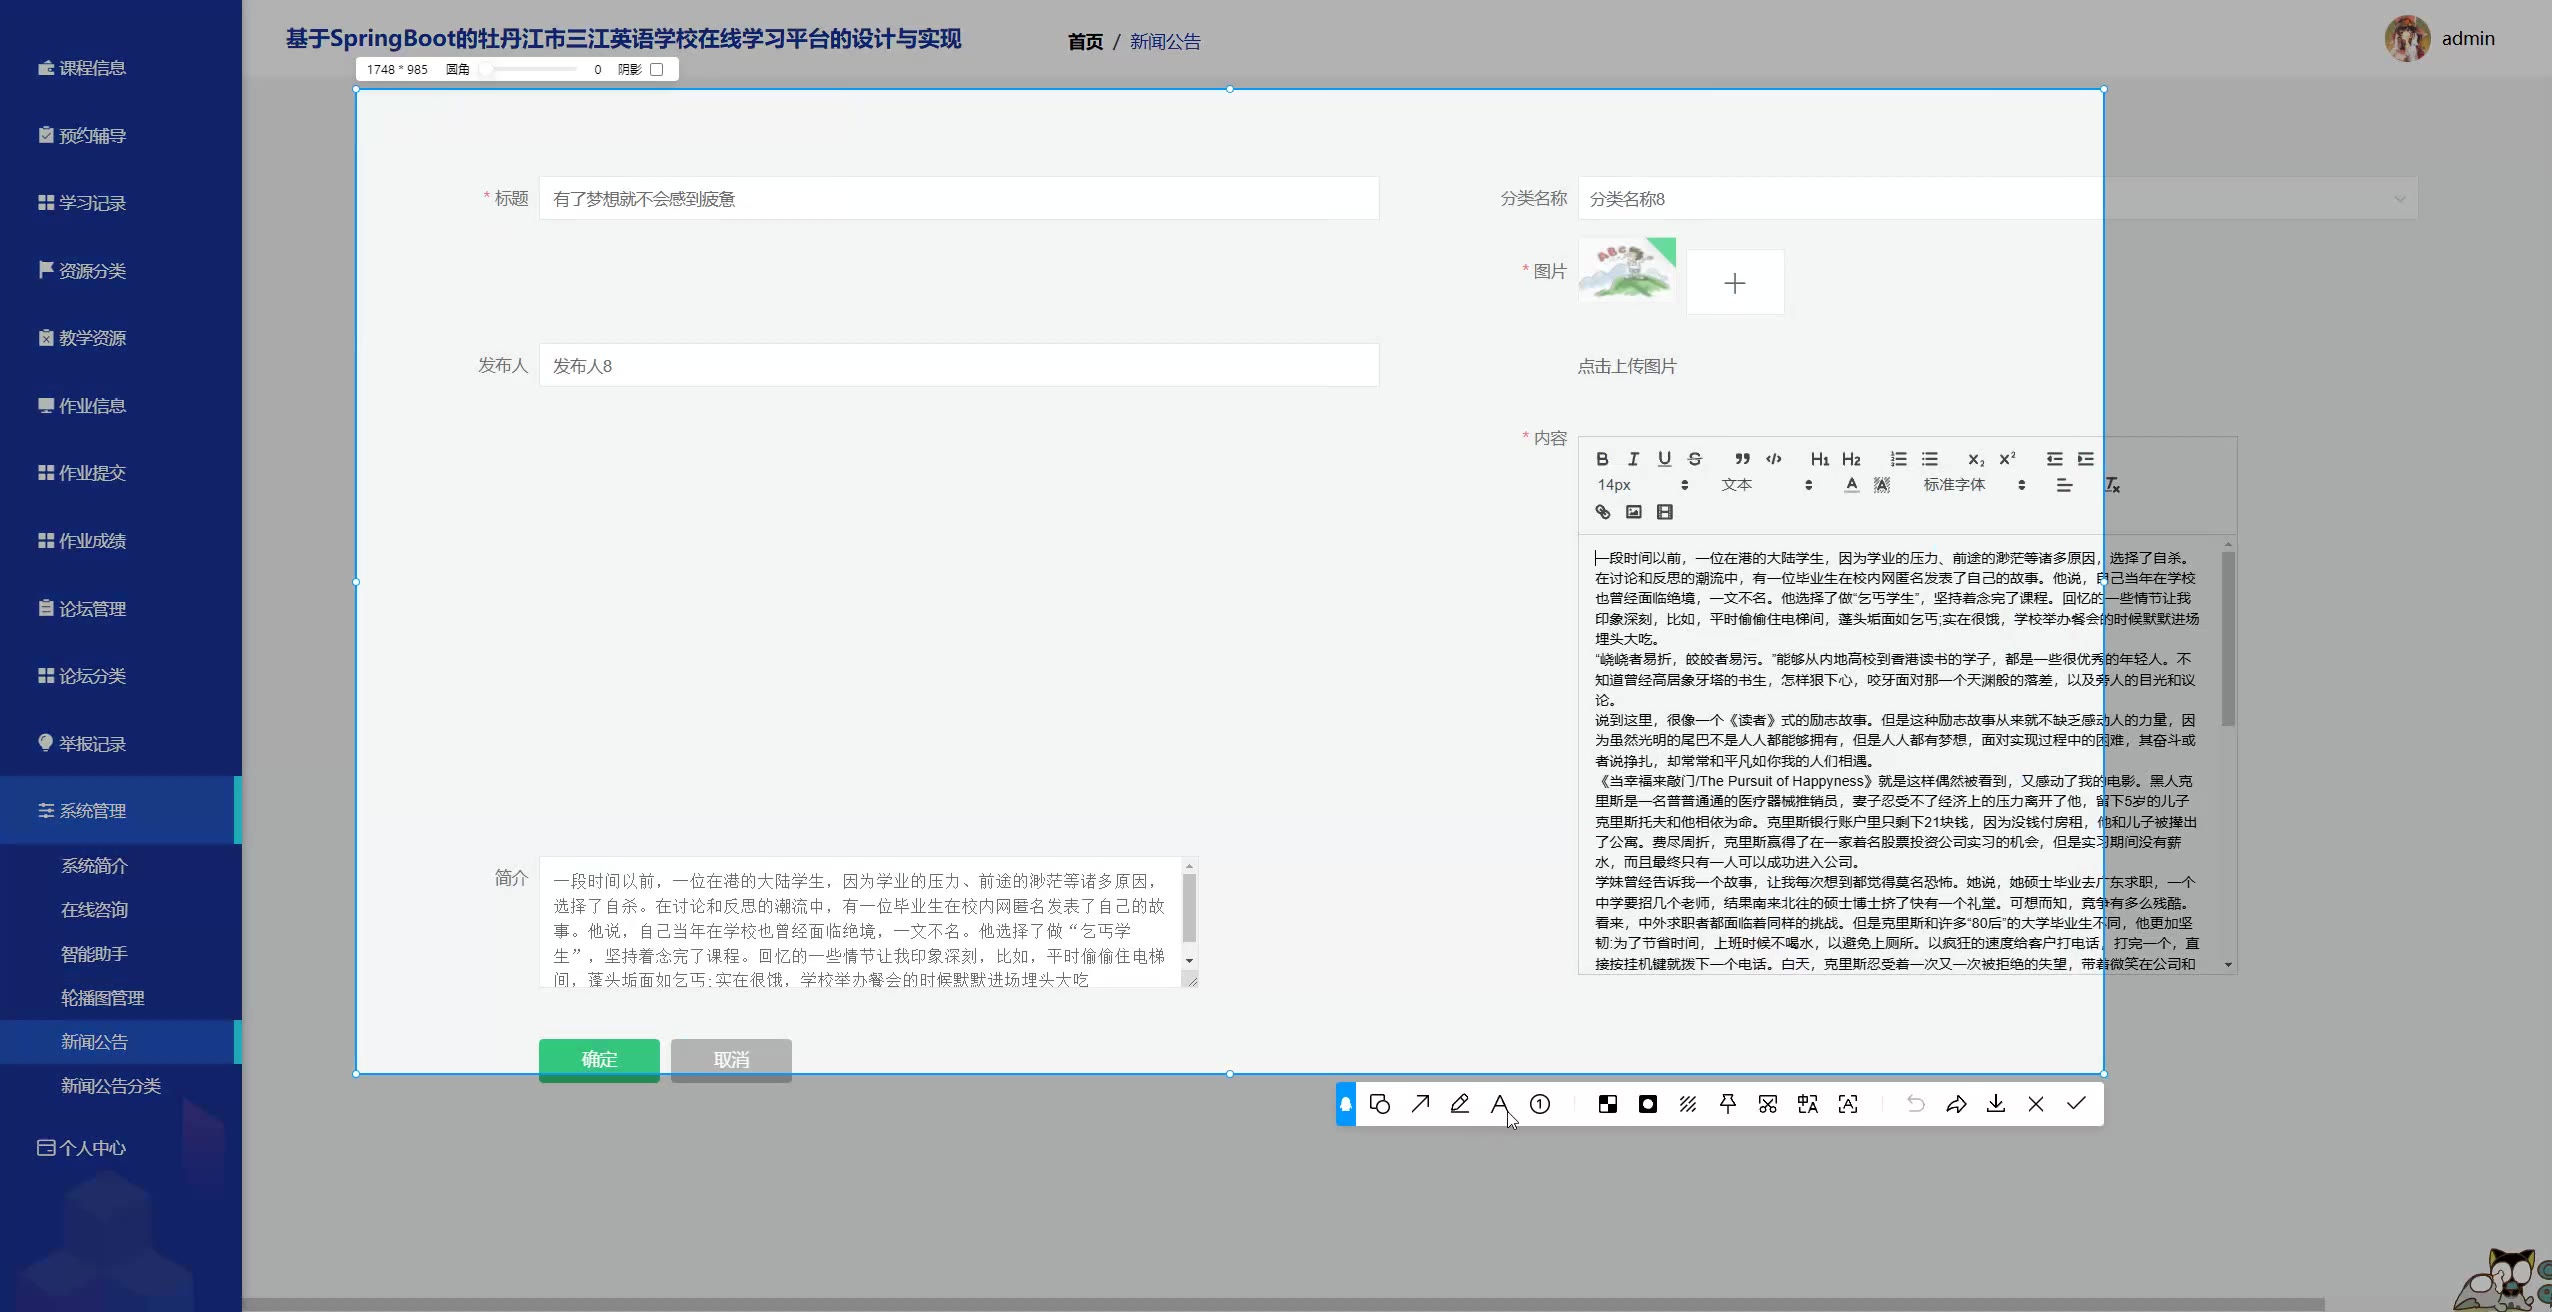
Task: Click the 取消 button
Action: click(x=731, y=1059)
